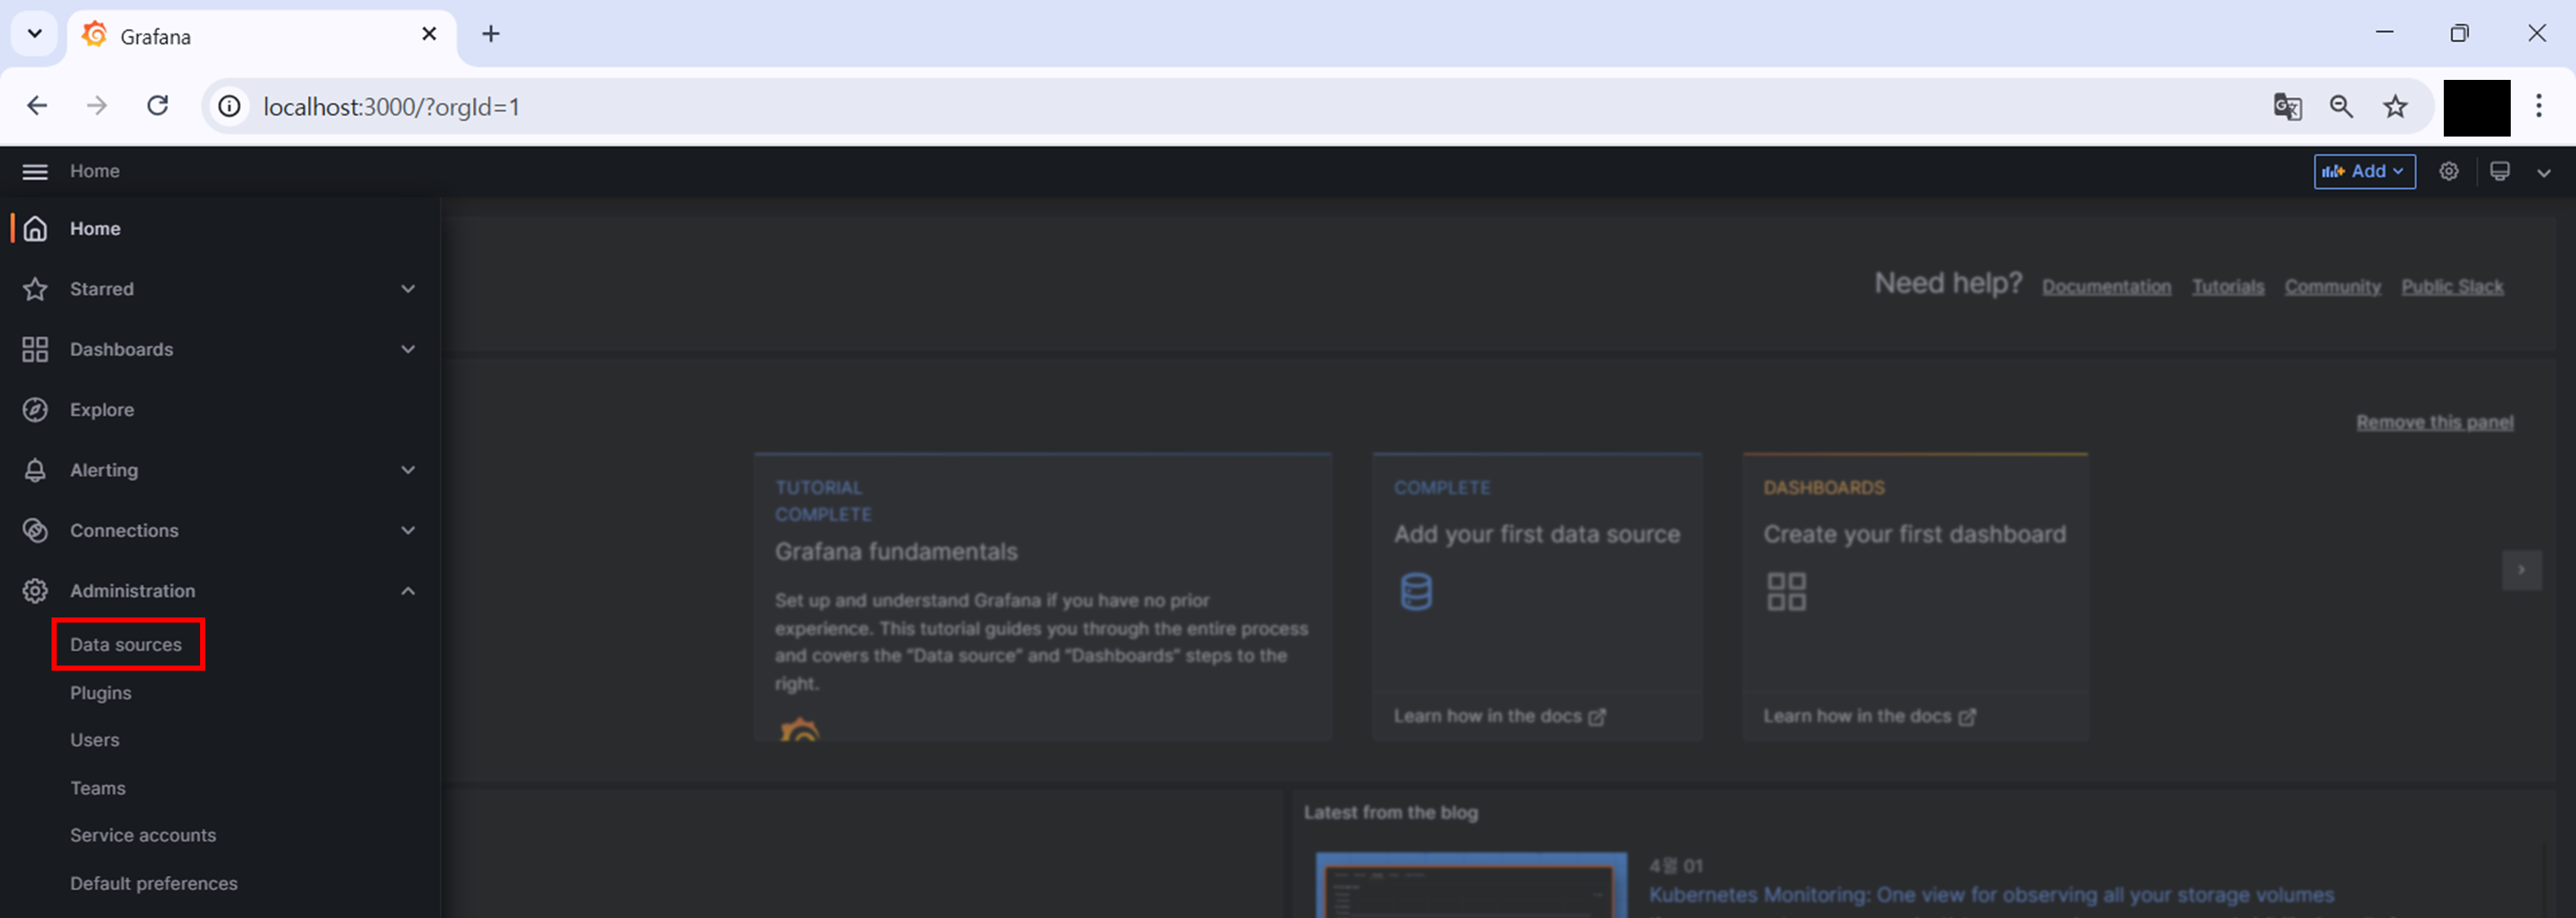Click Remove this panel link
This screenshot has height=918, width=2576.
click(x=2434, y=422)
